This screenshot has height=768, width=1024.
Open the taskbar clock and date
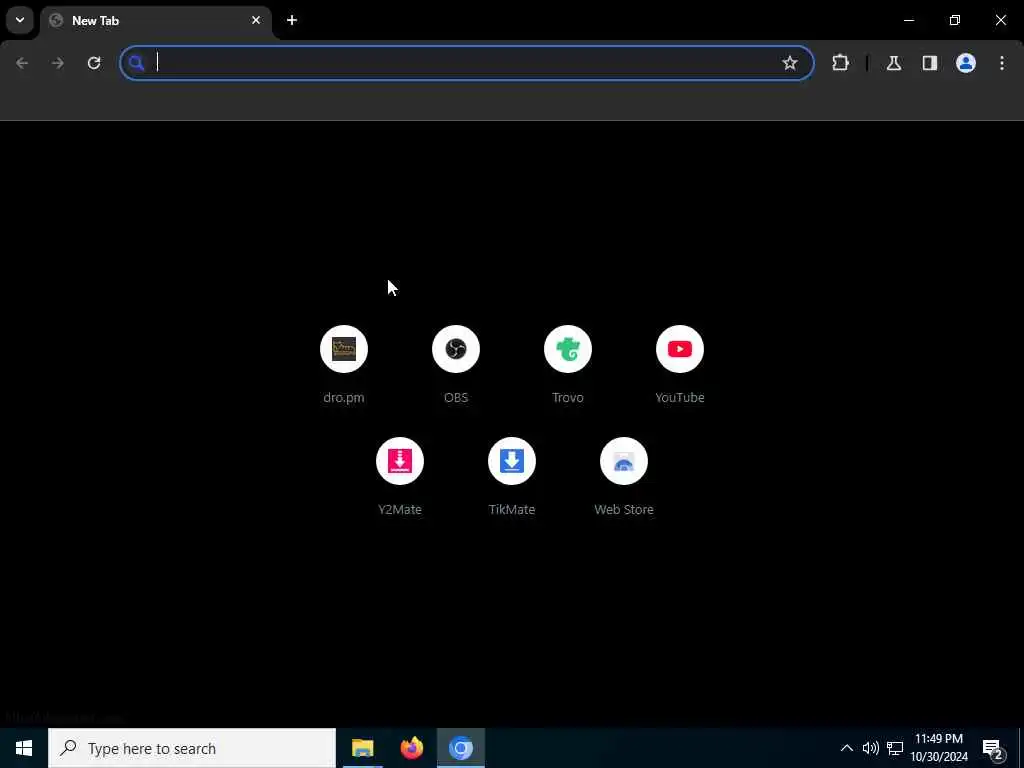939,748
